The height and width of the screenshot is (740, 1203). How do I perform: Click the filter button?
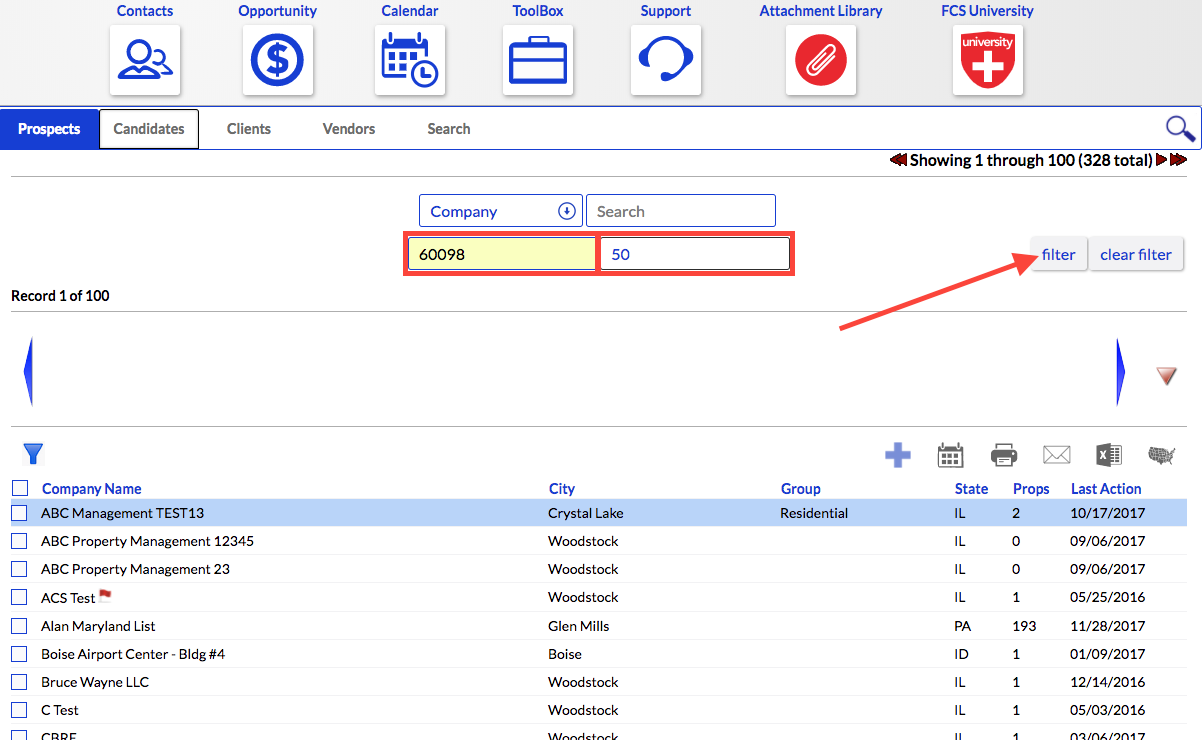(x=1059, y=254)
